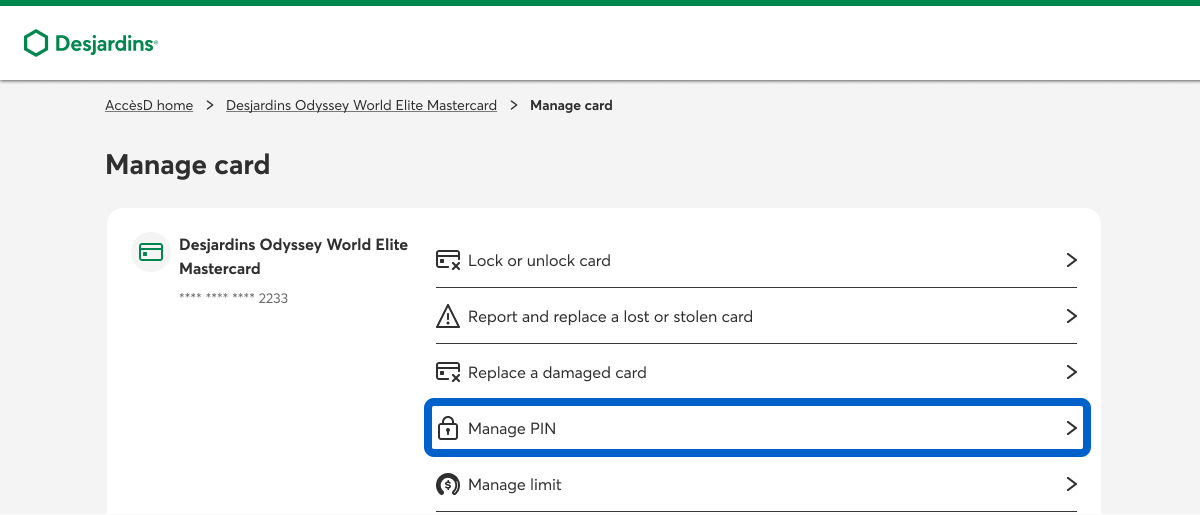Click the warning triangle icon
This screenshot has width=1200, height=515.
(448, 317)
